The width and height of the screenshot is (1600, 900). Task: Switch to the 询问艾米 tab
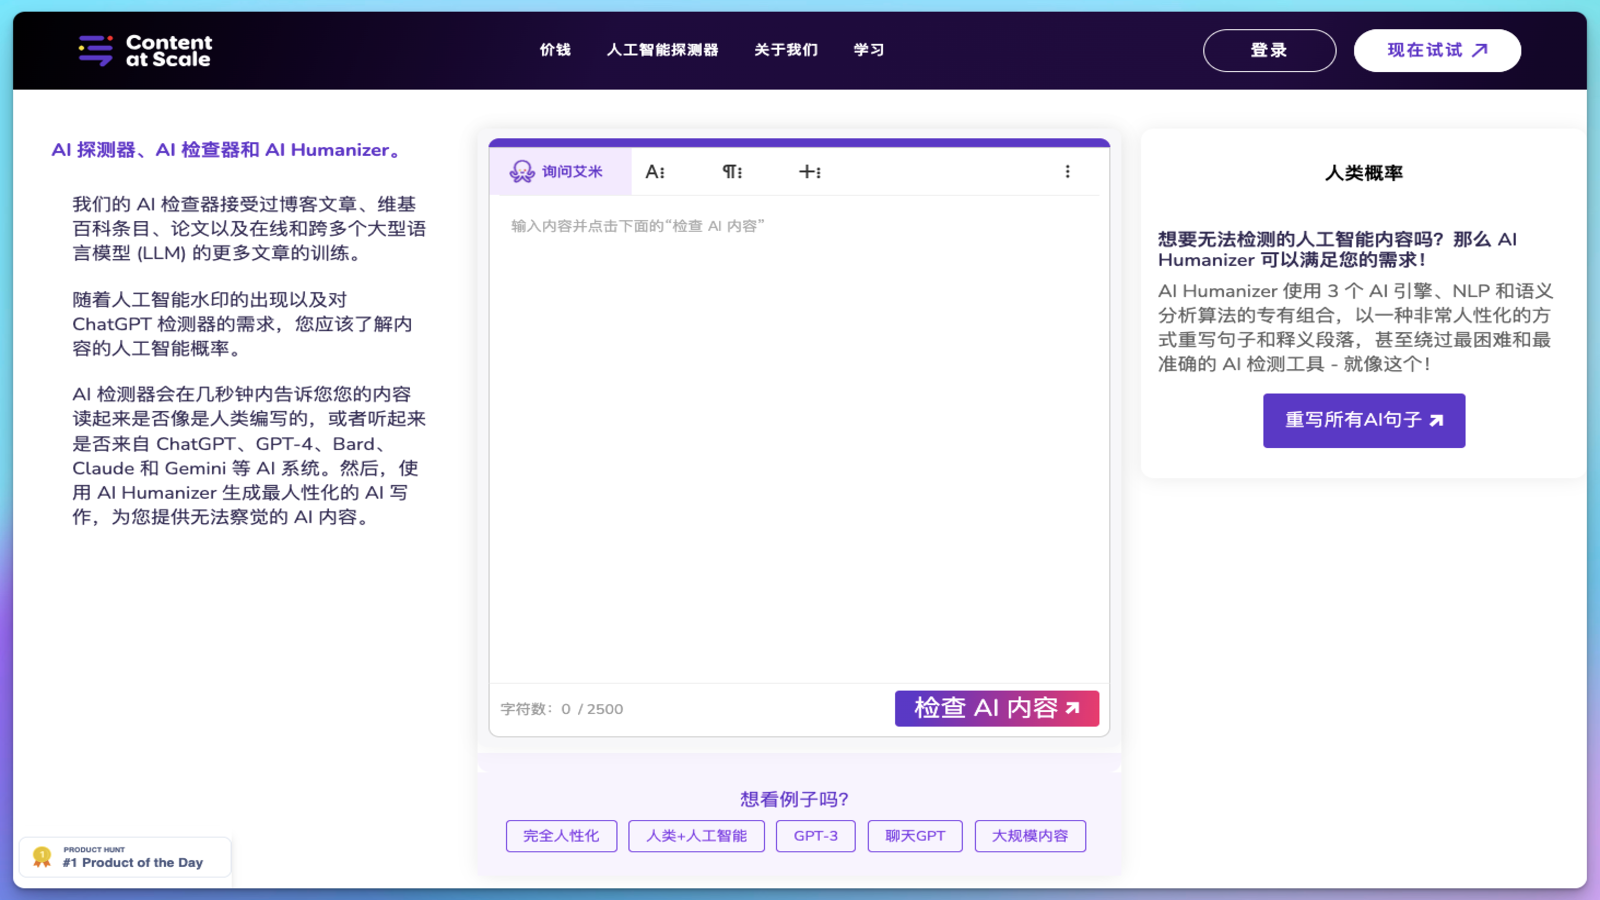(x=560, y=170)
